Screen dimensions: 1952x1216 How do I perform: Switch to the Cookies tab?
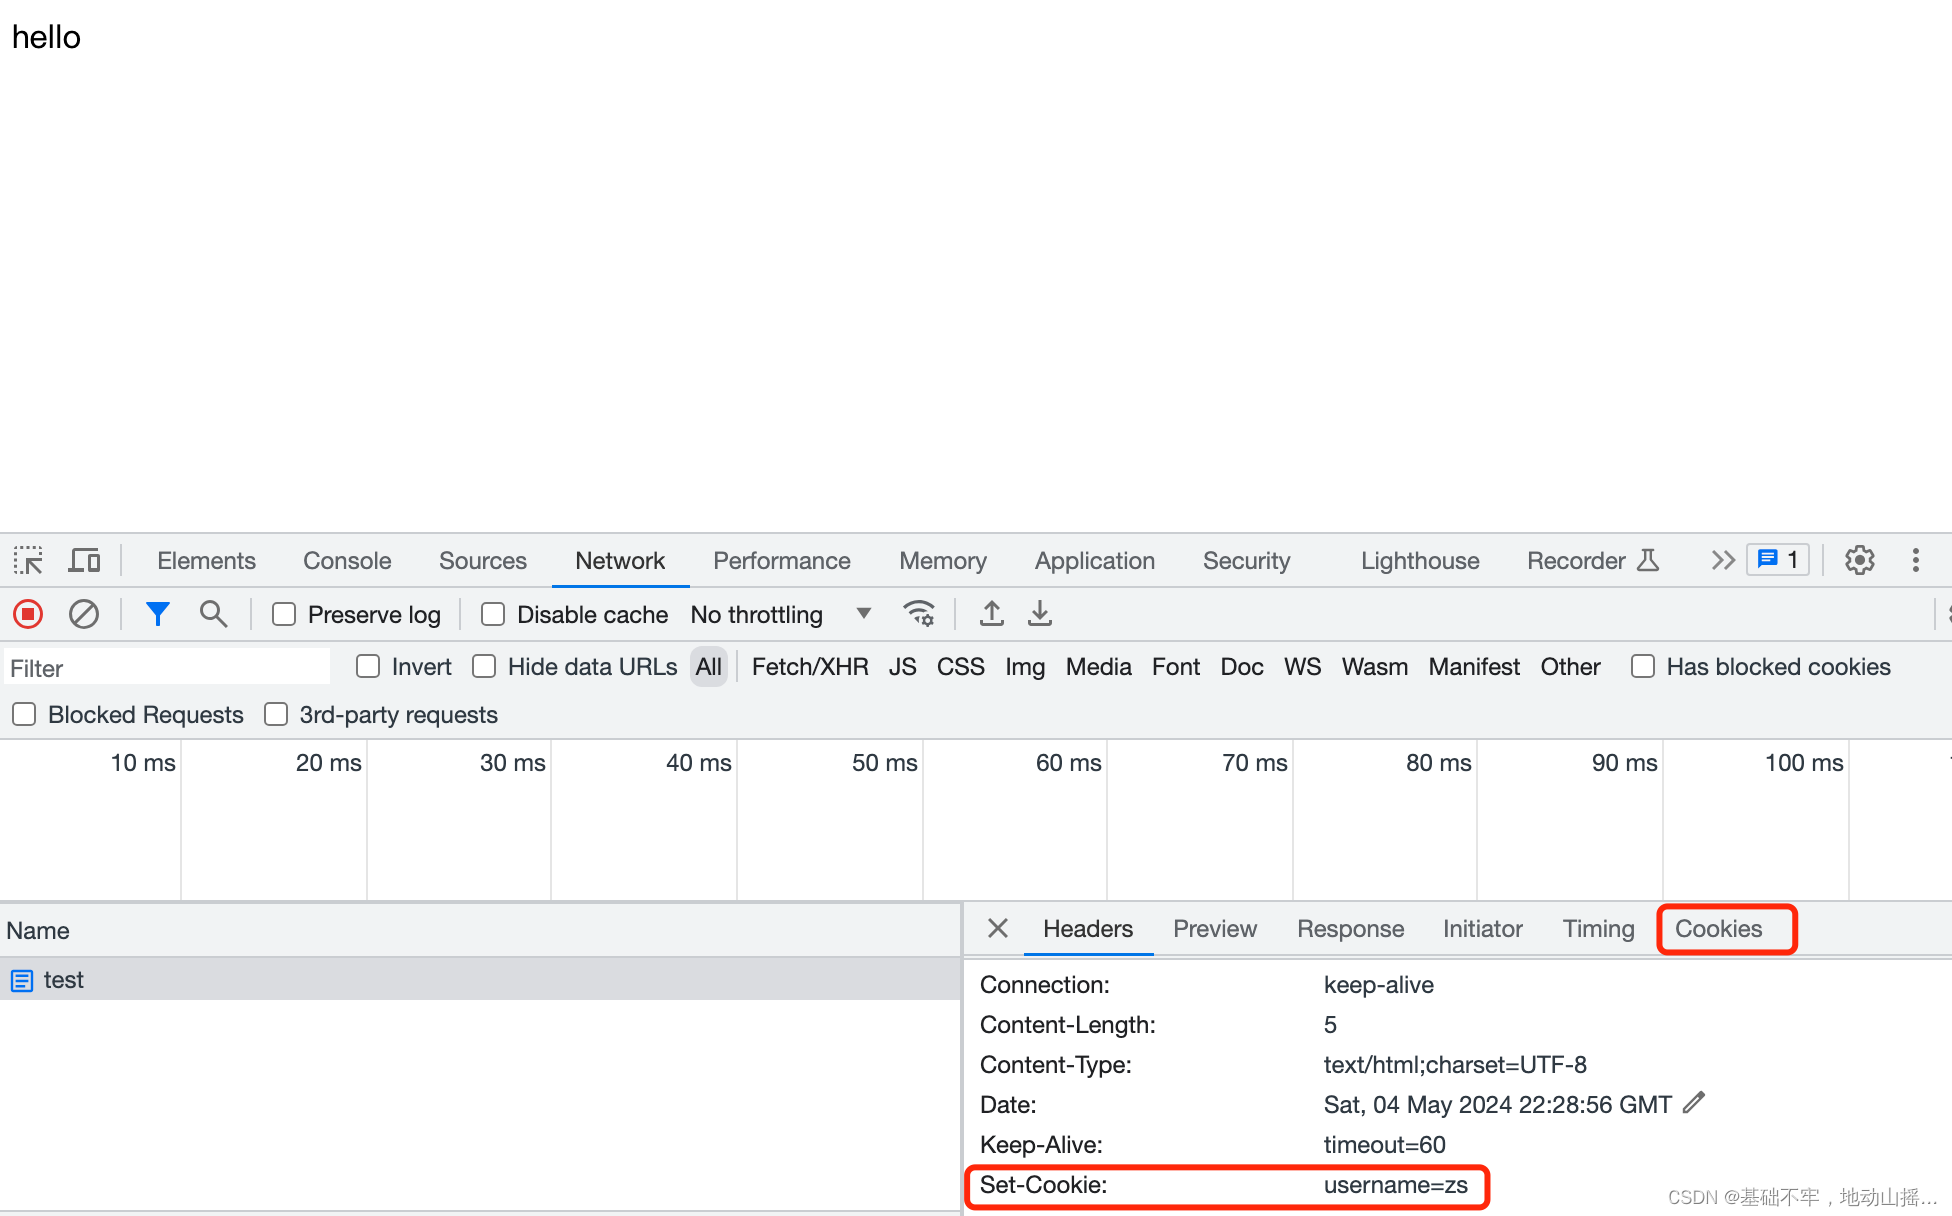(x=1718, y=929)
